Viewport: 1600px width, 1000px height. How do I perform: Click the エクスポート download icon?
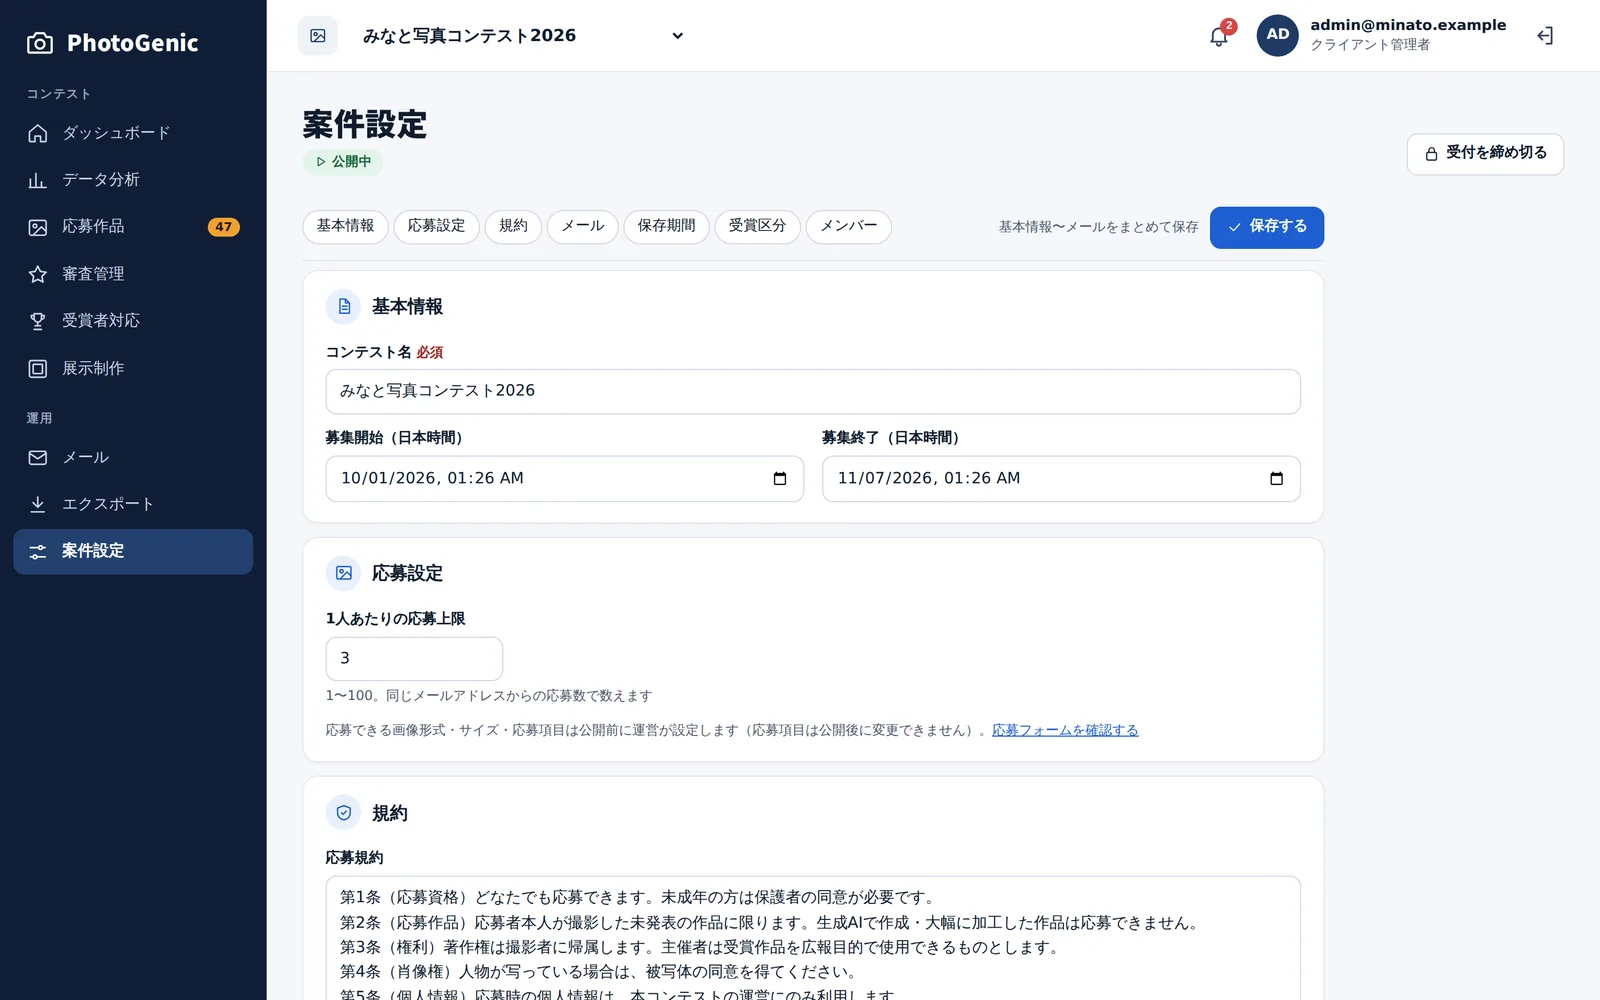[38, 504]
